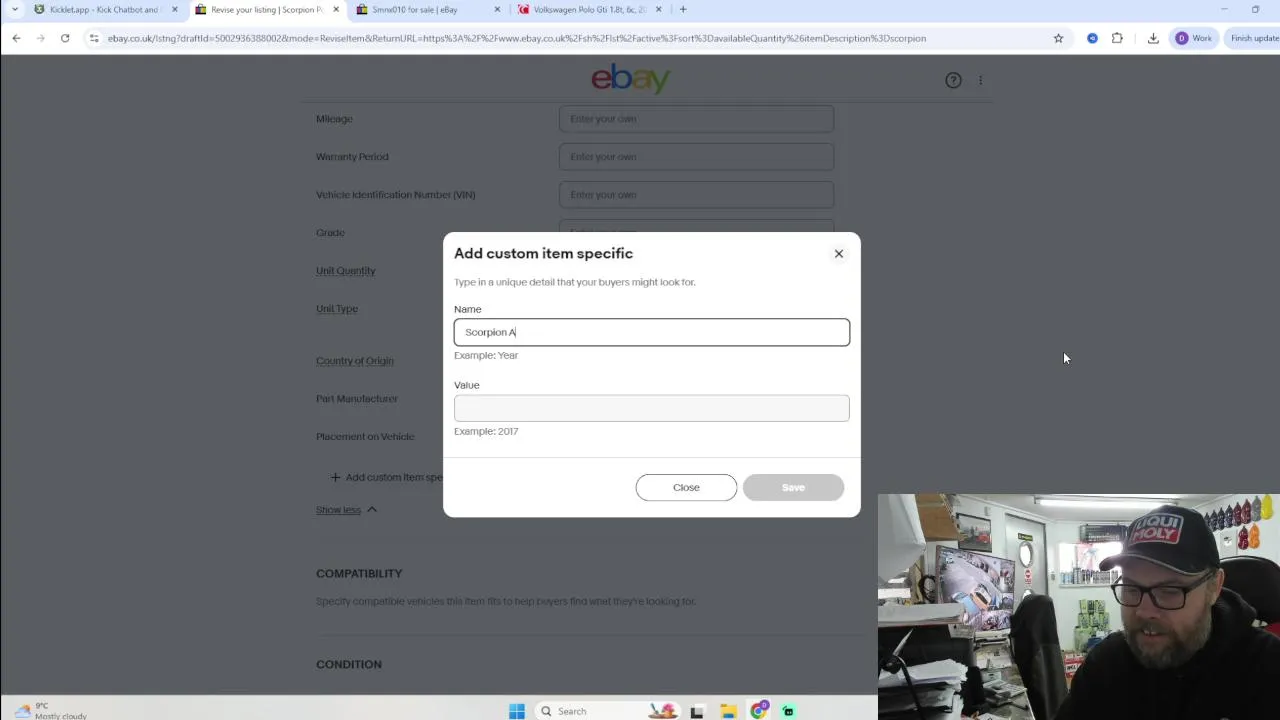Image resolution: width=1280 pixels, height=720 pixels.
Task: Click the Value input field
Action: tap(652, 408)
